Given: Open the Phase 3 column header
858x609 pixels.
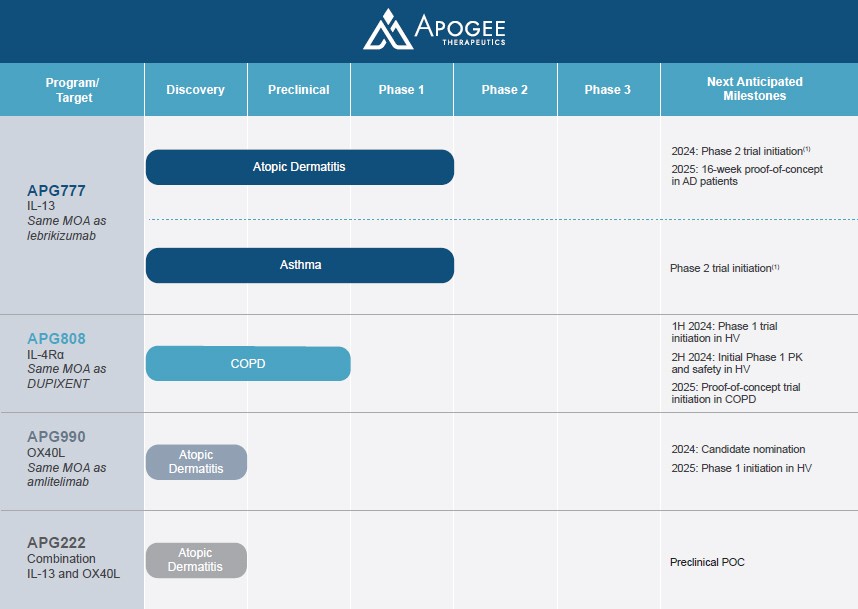Looking at the screenshot, I should point(608,90).
